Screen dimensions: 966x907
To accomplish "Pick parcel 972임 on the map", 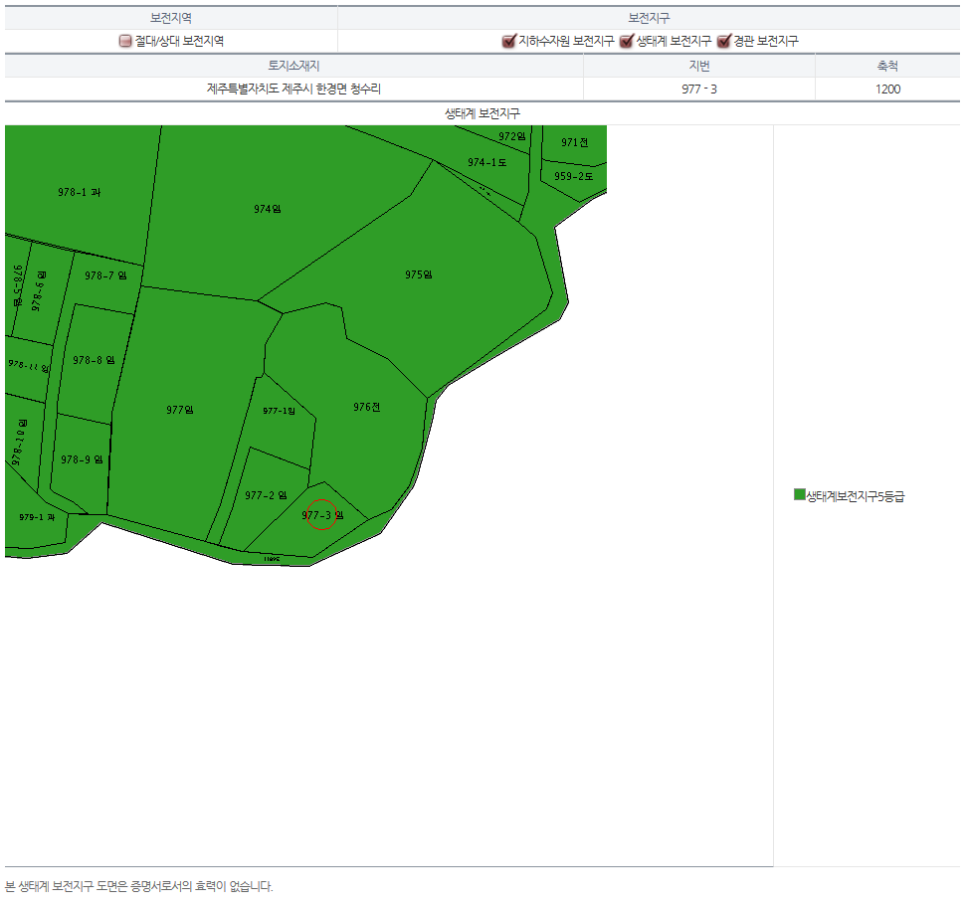I will pos(512,136).
